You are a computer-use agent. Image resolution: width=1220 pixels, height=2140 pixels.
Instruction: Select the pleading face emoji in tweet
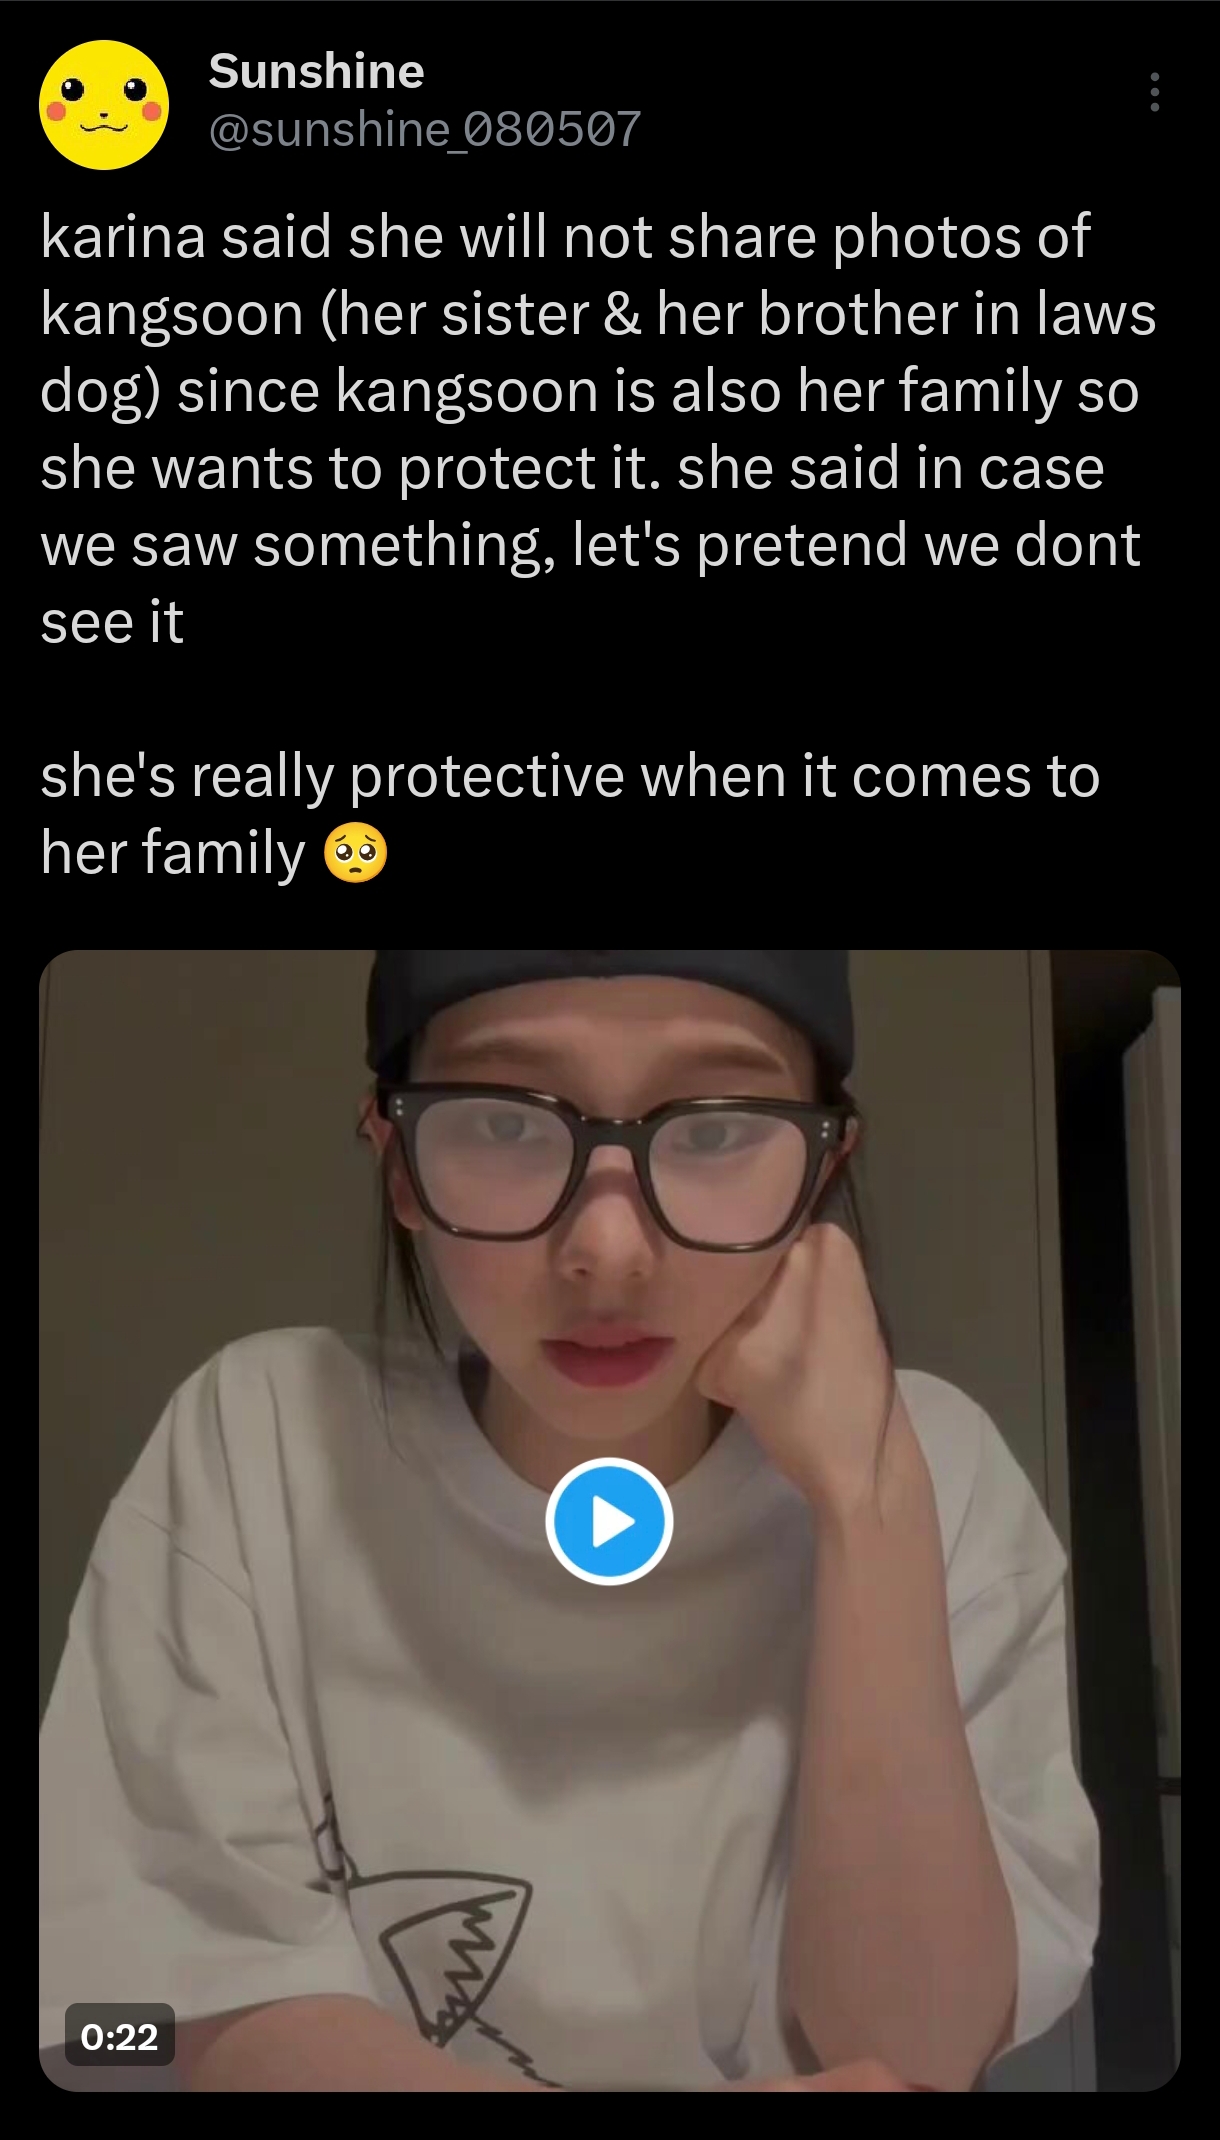point(355,856)
